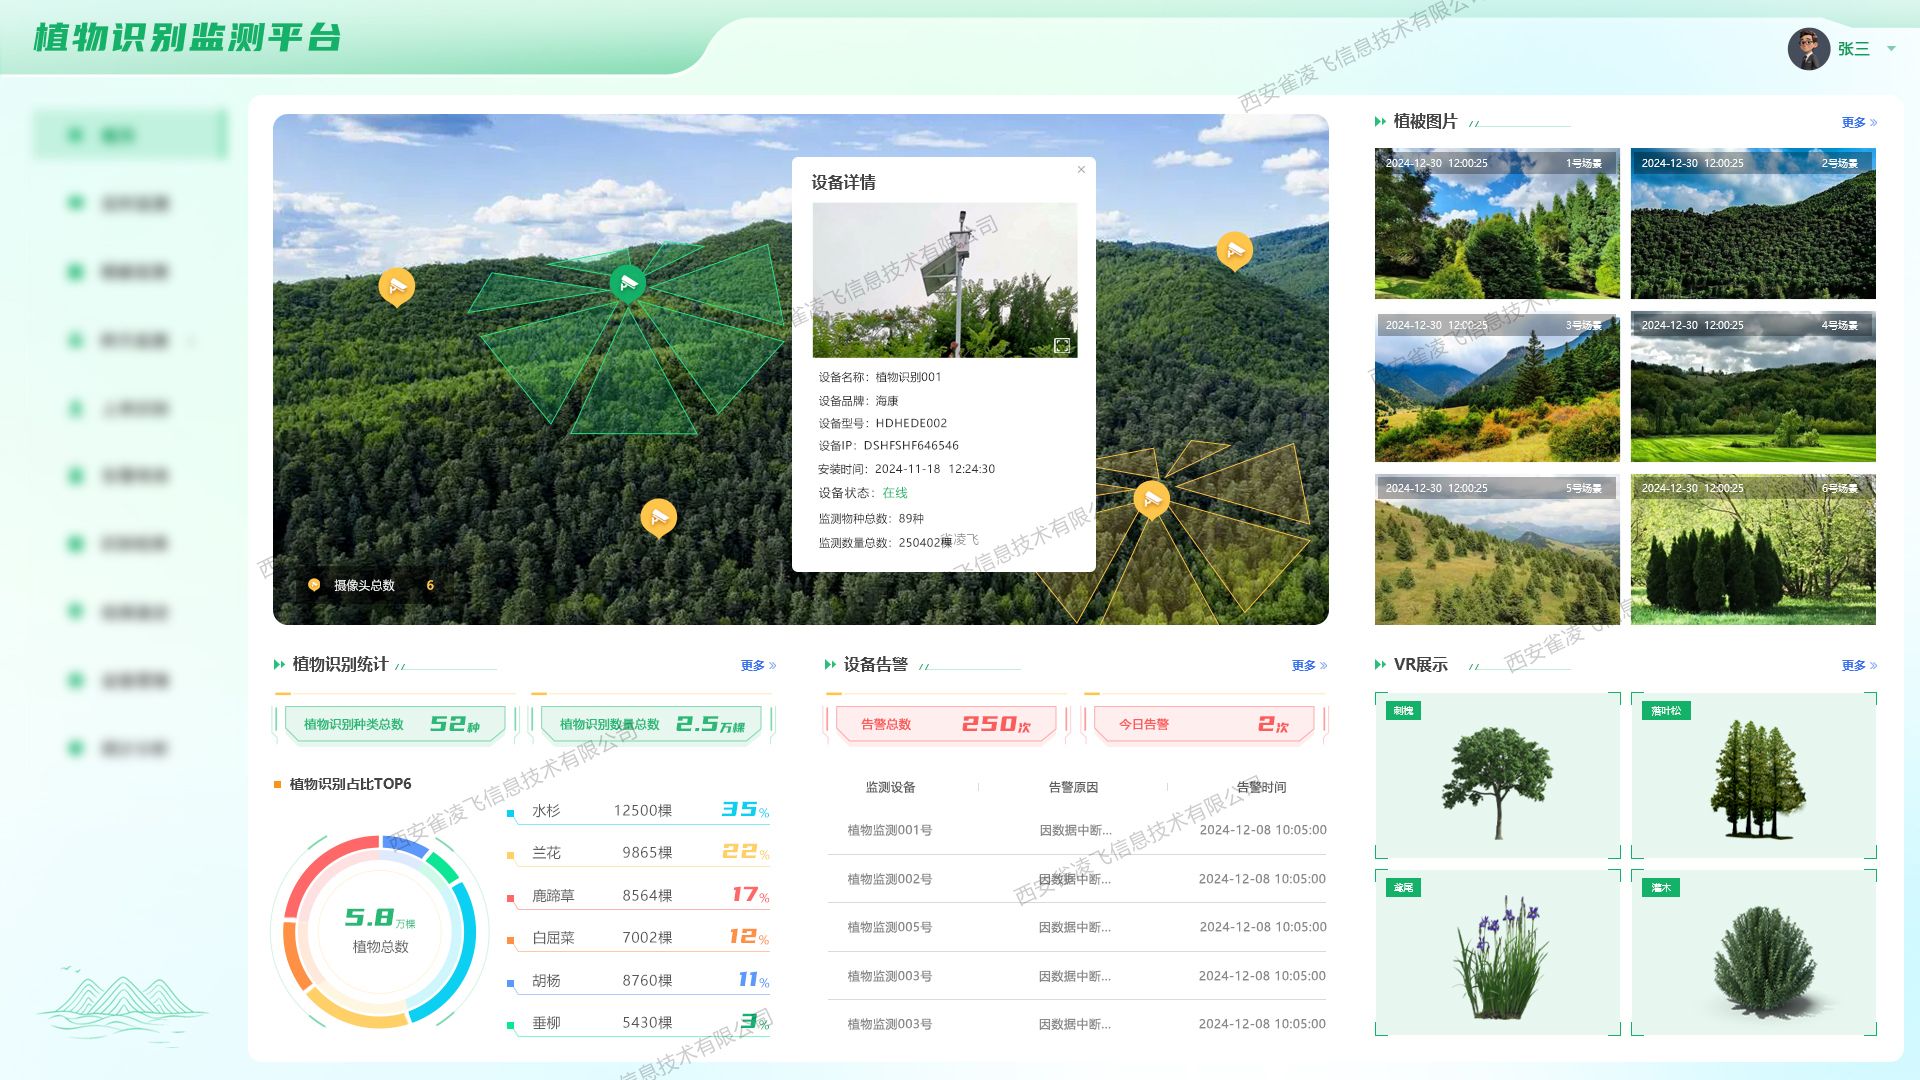1920x1080 pixels.
Task: Click the yellow camera marker at bottom-center of map
Action: click(x=658, y=517)
